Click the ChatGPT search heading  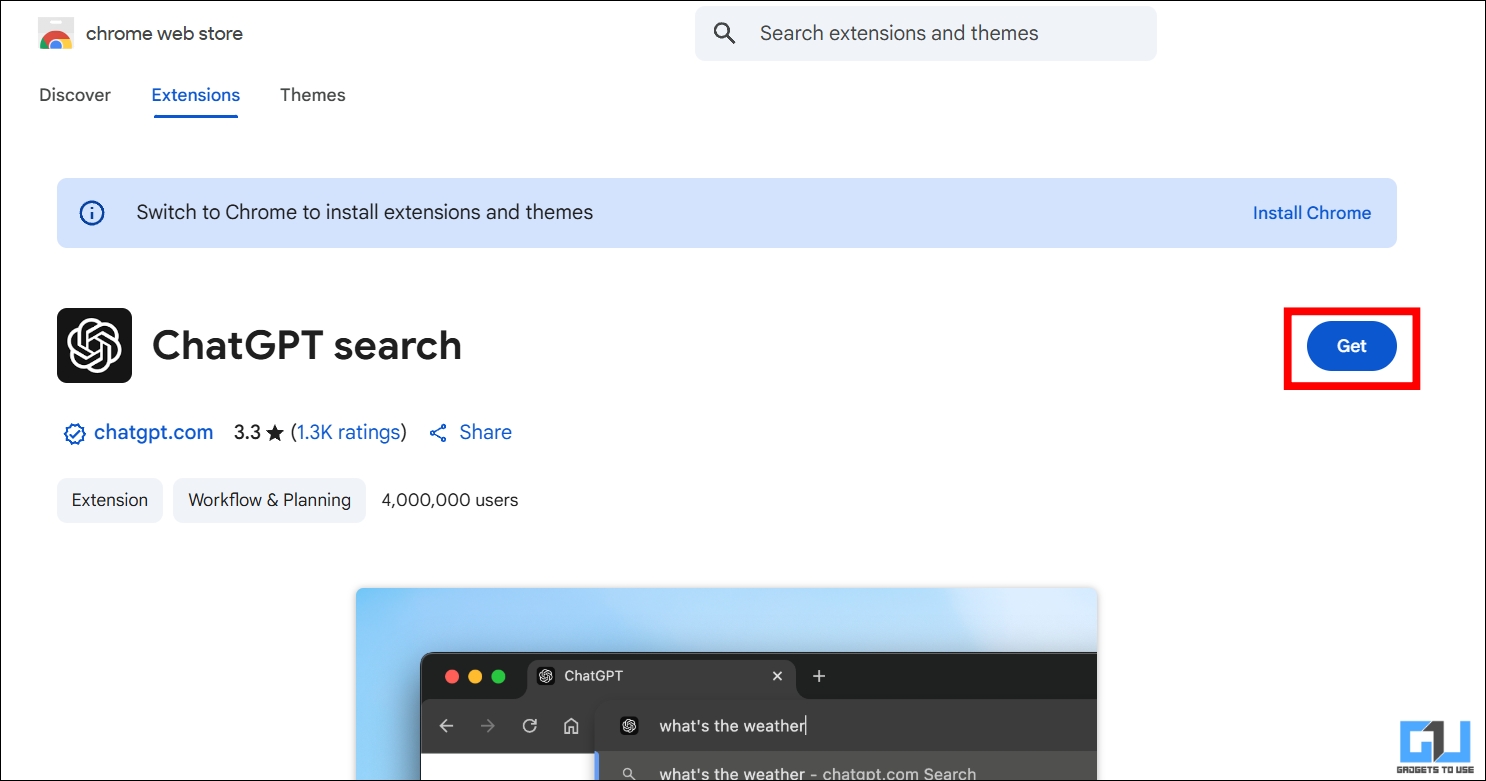click(x=307, y=346)
